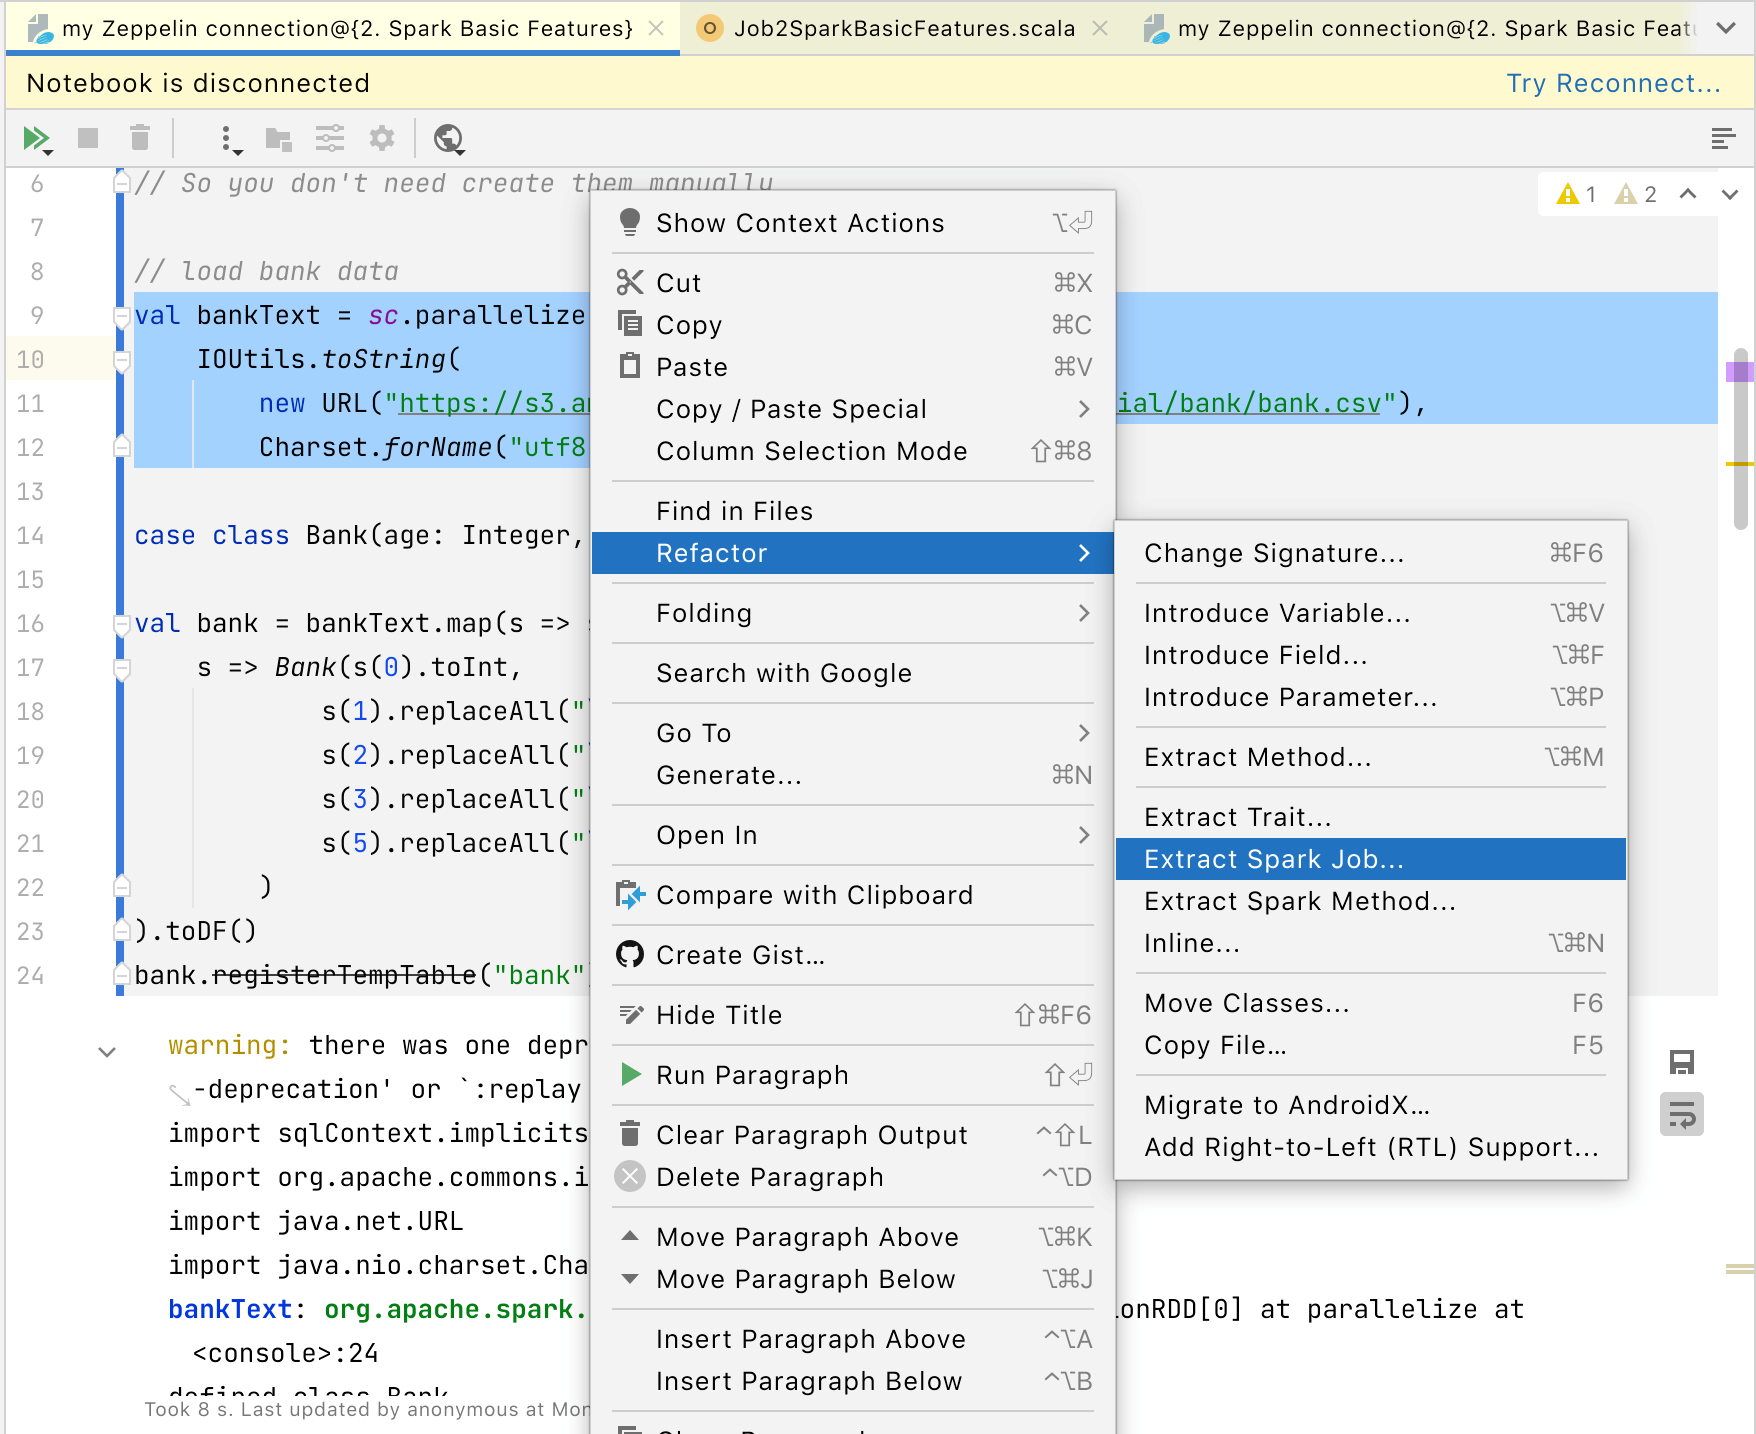This screenshot has height=1434, width=1756.
Task: Select Extract Spark Job from Refactor submenu
Action: [x=1273, y=859]
